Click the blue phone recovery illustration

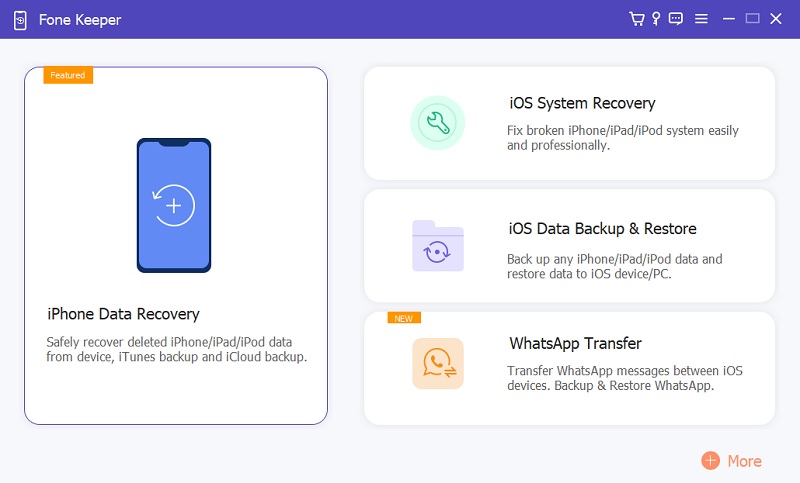pyautogui.click(x=174, y=205)
